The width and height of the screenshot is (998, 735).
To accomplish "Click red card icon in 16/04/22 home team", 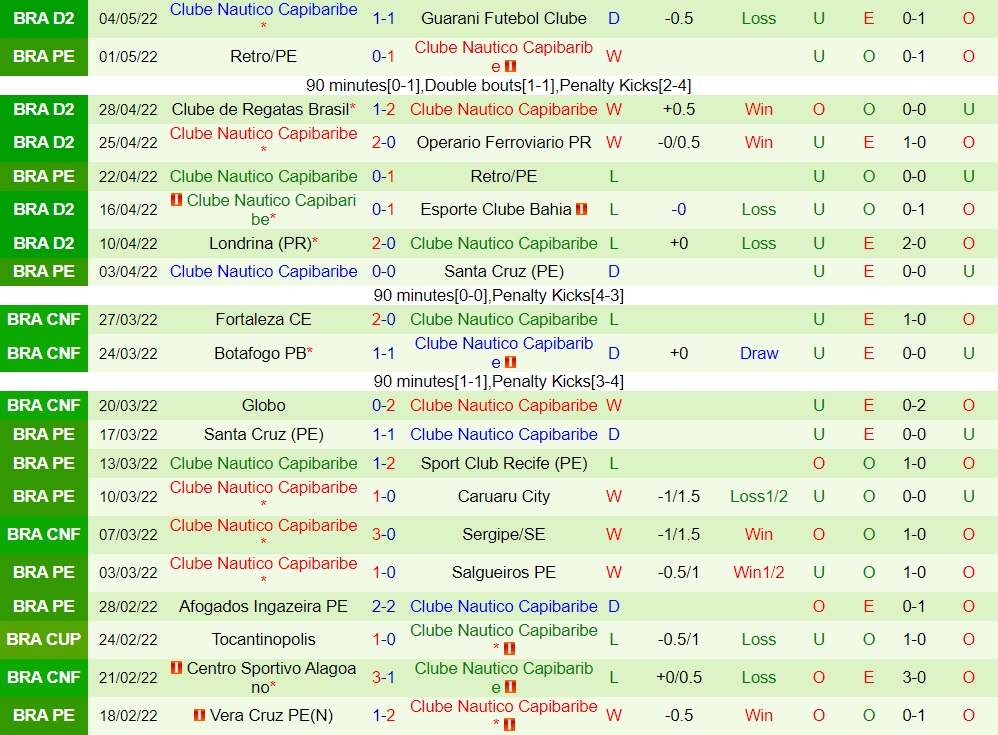I will tap(176, 200).
